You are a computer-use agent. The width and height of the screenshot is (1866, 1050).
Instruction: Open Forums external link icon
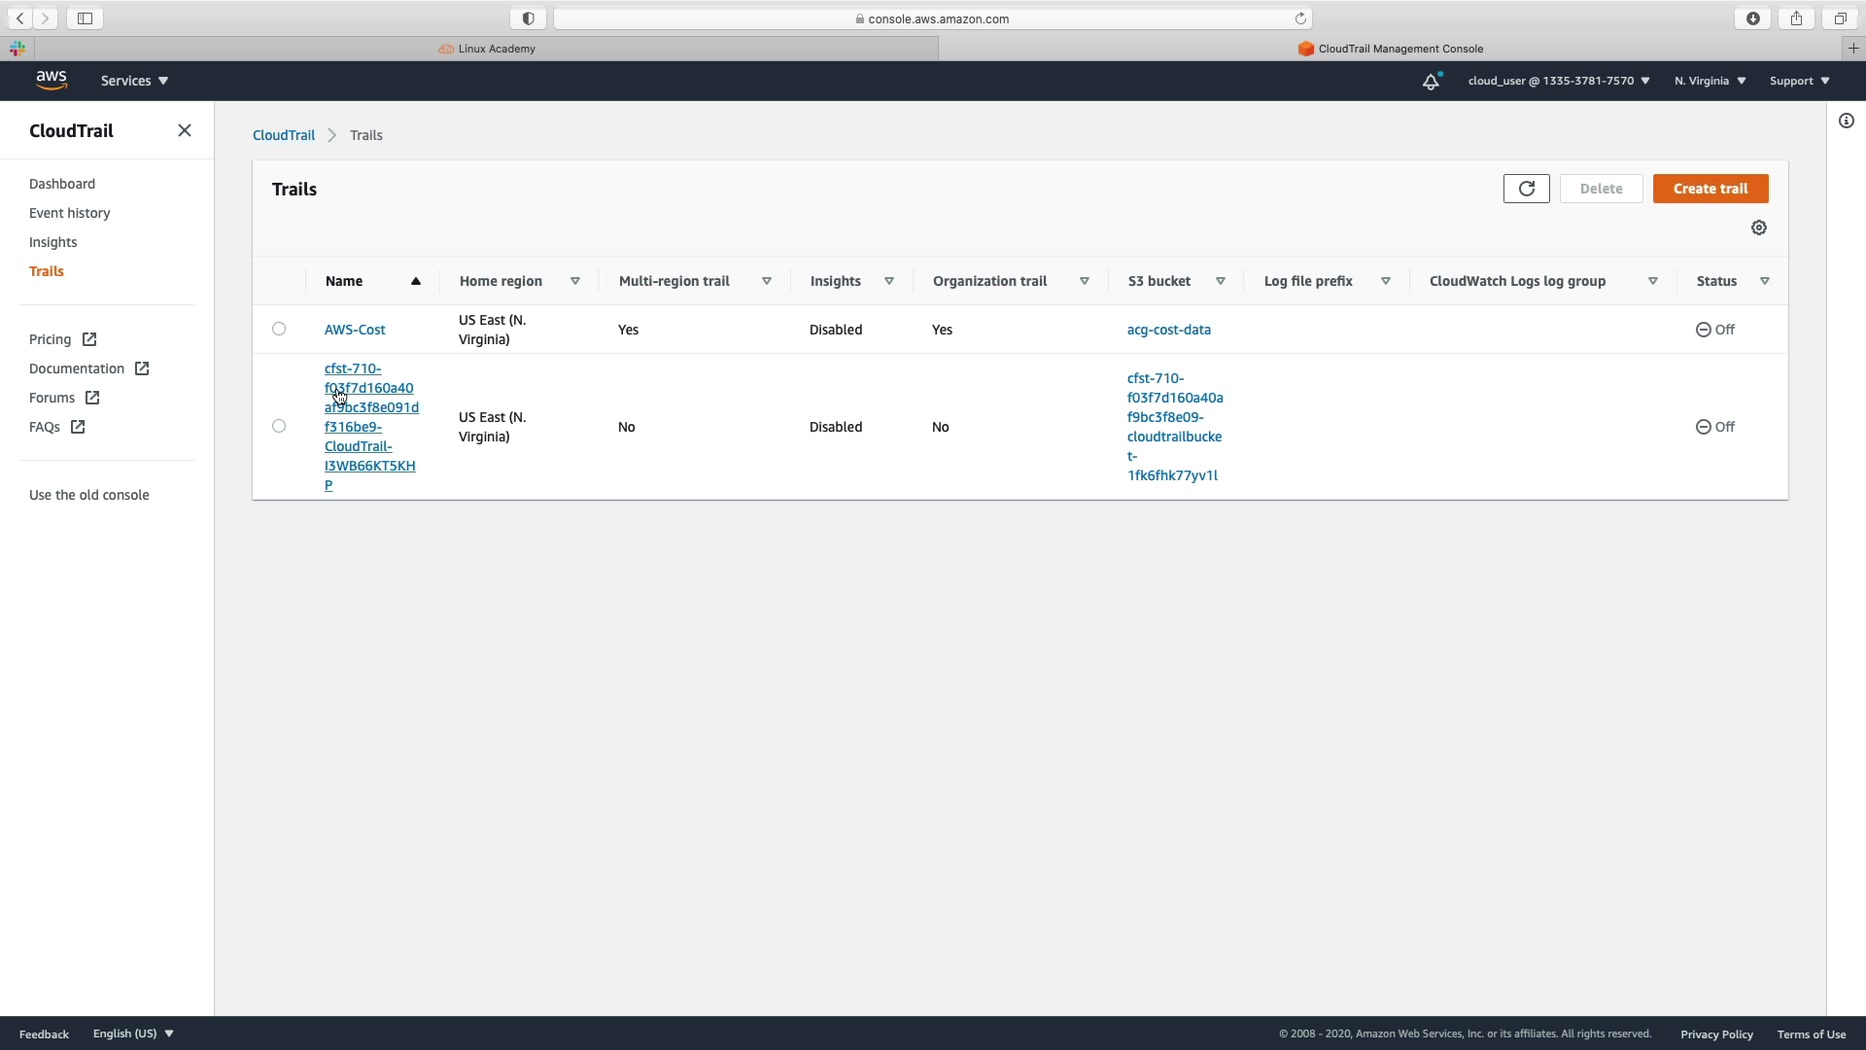[92, 398]
